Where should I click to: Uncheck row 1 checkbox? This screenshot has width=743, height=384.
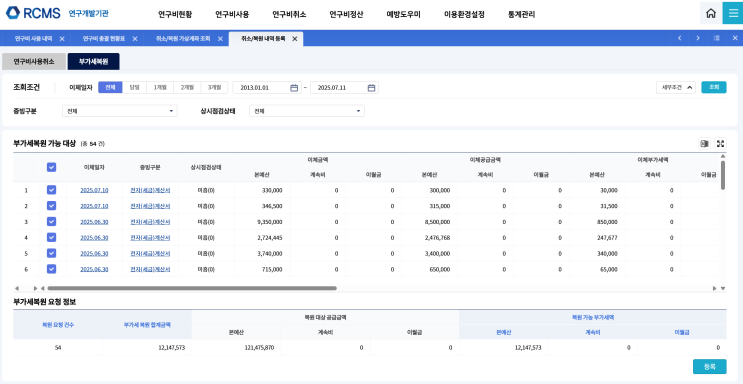click(52, 190)
